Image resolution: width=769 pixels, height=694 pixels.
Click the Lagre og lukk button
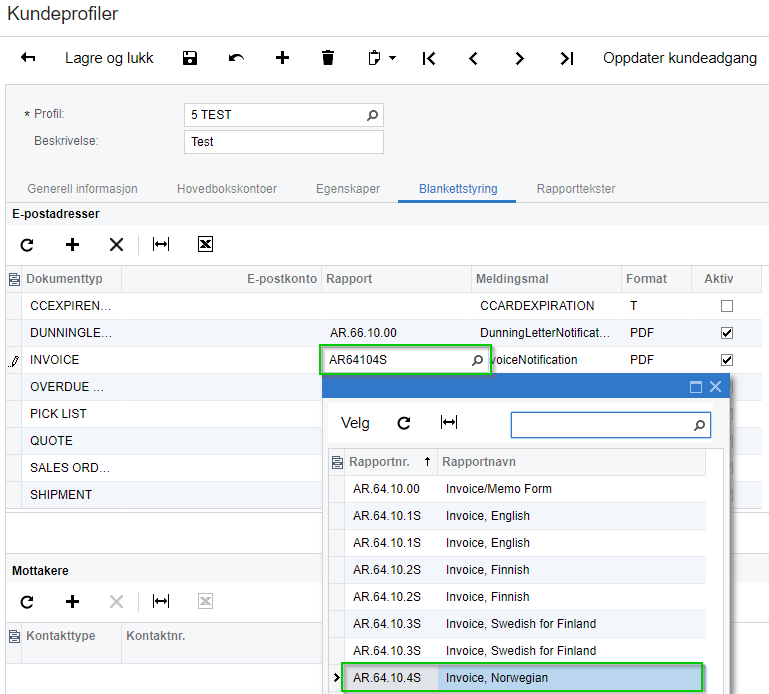(x=109, y=58)
